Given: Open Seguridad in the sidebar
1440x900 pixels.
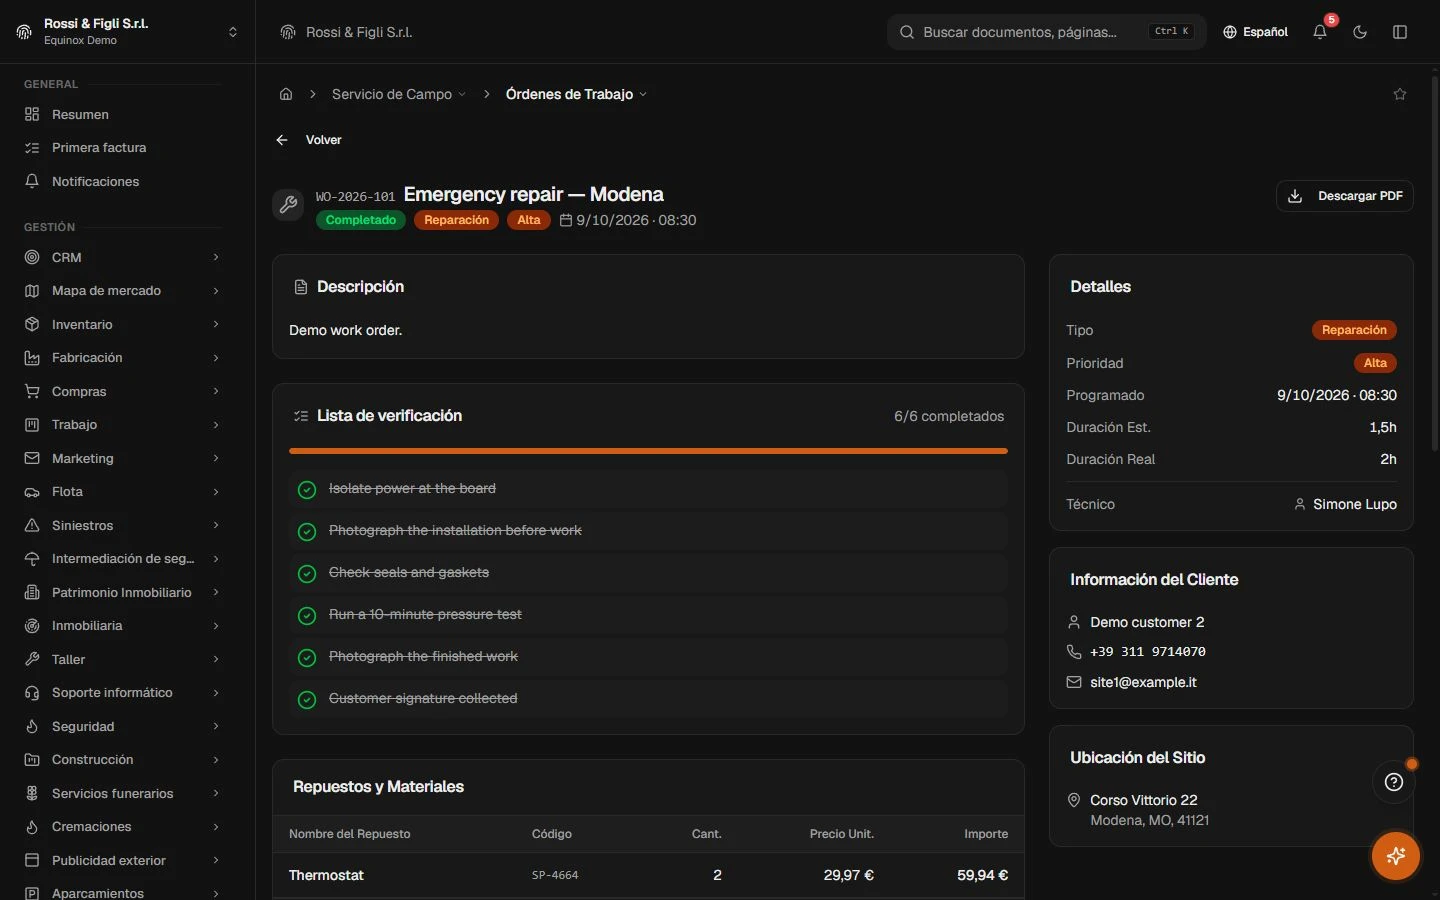Looking at the screenshot, I should coord(123,726).
